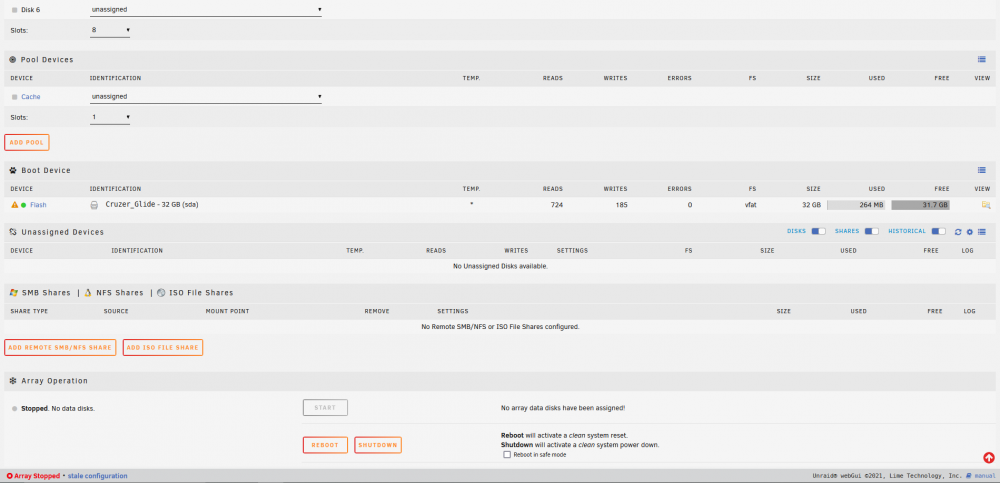The image size is (1000, 483).
Task: Click the HISTORICAL label text
Action: 908,231
